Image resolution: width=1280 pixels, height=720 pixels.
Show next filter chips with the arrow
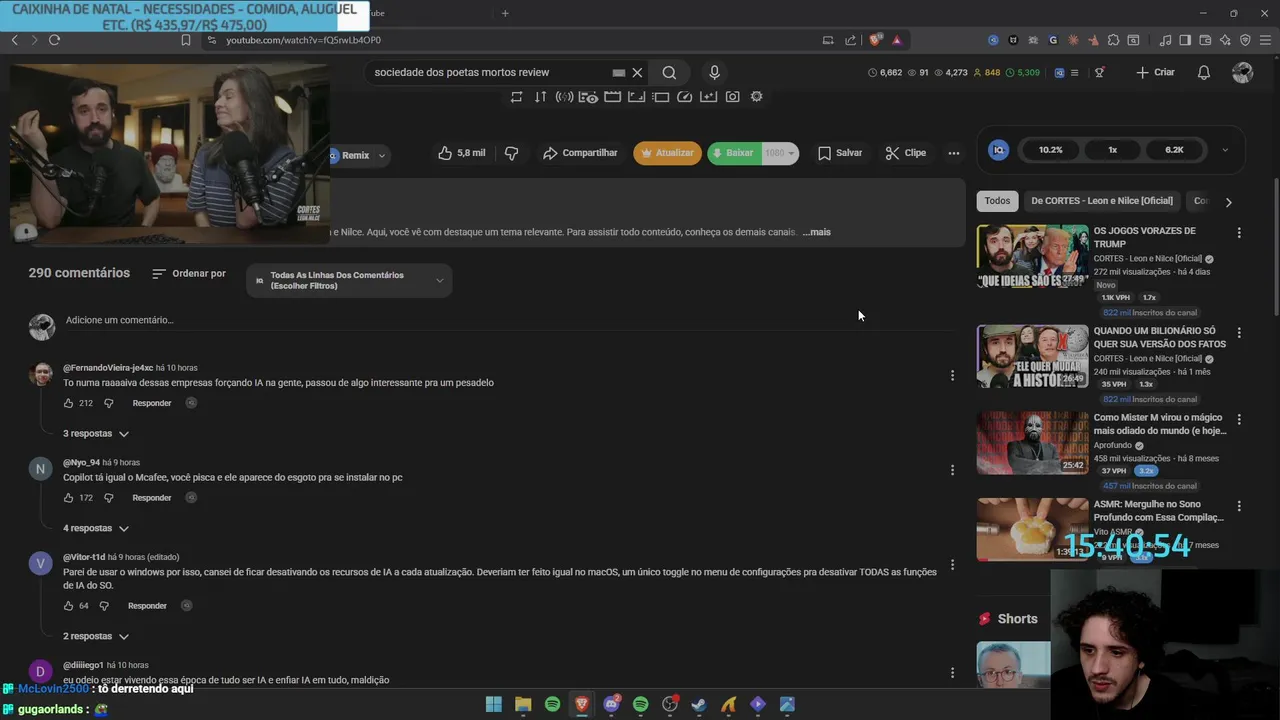click(x=1228, y=202)
